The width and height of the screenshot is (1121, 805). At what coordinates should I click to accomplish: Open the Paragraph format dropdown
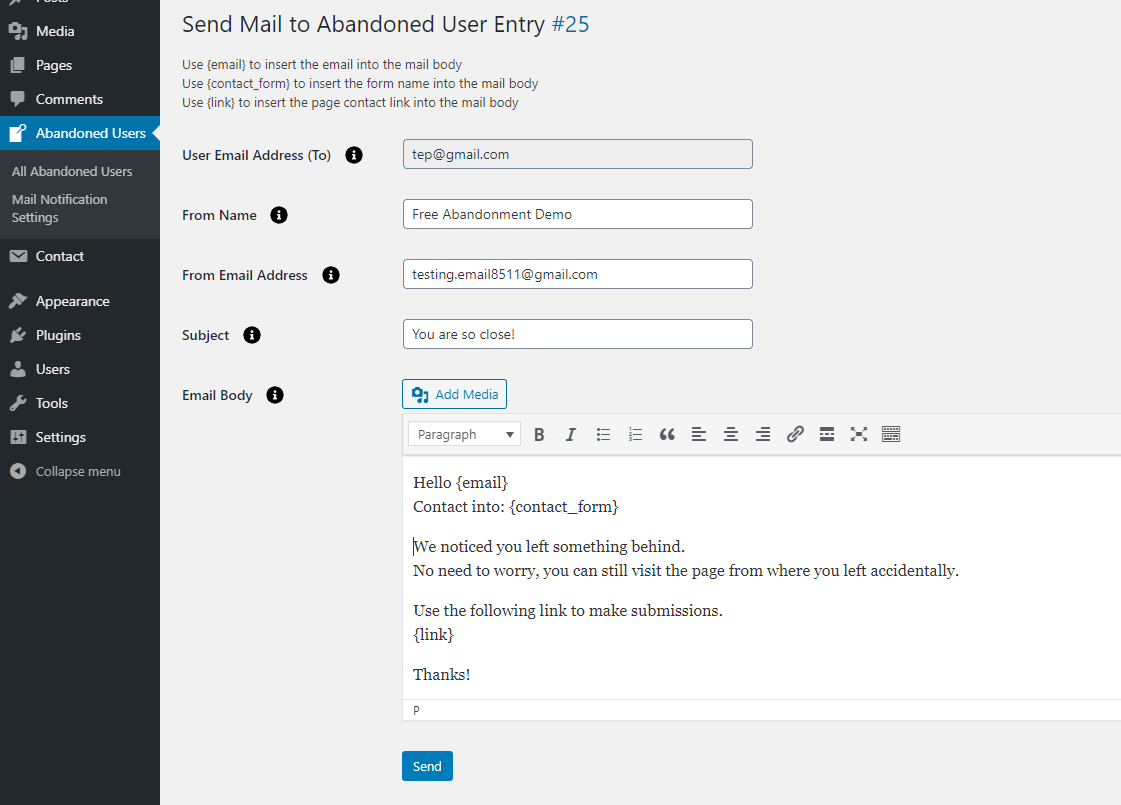(464, 434)
